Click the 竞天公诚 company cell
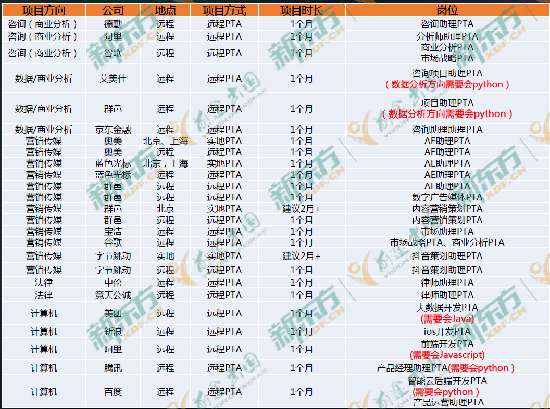Screen dimensions: 550x409 113,295
